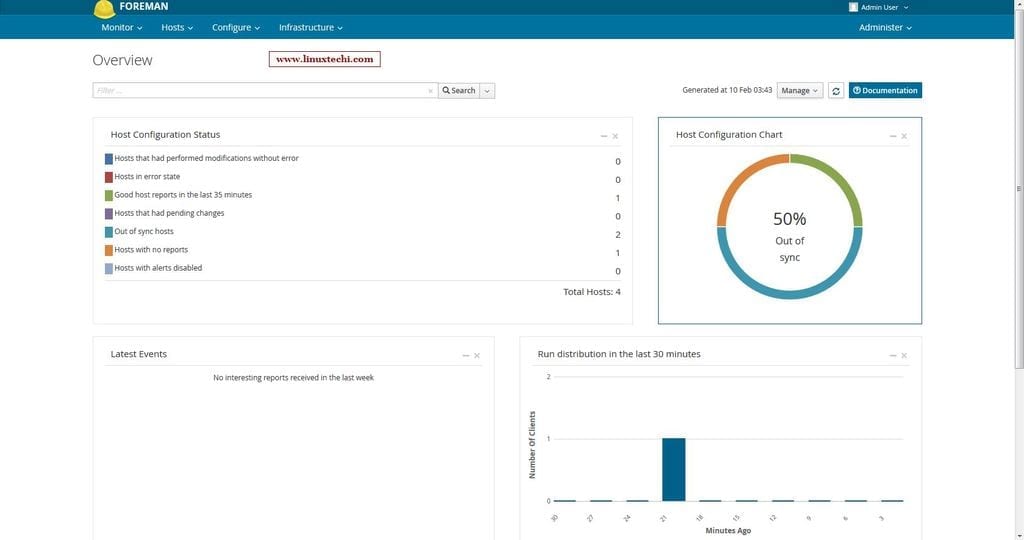Click 'Hosts that had performed modifications without error'
The width and height of the screenshot is (1024, 540).
click(x=206, y=158)
